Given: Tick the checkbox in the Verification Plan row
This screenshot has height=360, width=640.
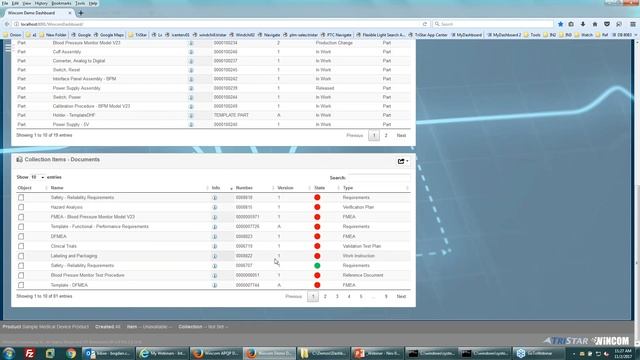Looking at the screenshot, I should [x=21, y=207].
